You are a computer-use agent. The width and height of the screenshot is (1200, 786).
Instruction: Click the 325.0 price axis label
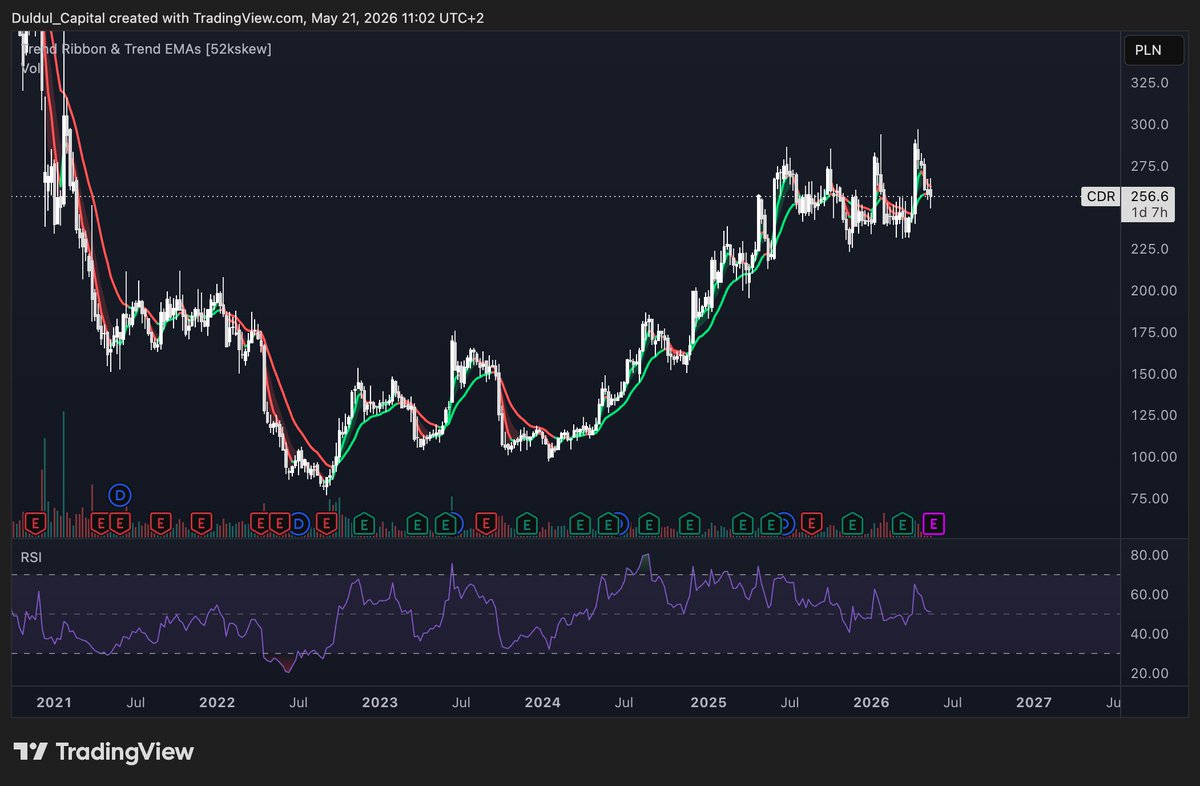point(1149,83)
